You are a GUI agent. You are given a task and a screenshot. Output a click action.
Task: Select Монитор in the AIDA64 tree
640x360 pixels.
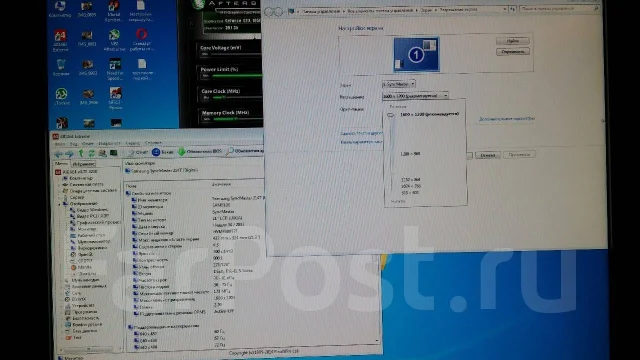pos(83,229)
